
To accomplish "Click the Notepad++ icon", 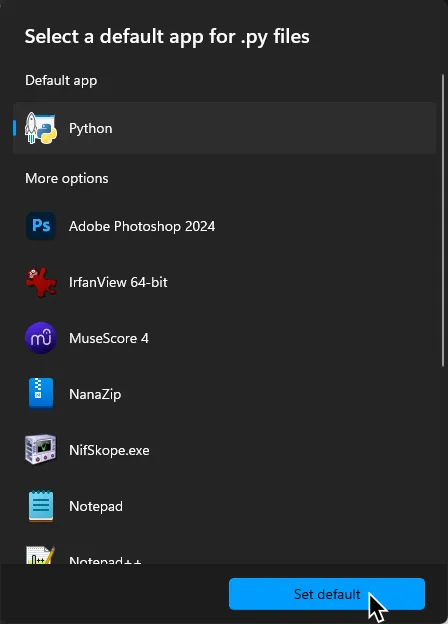I will [x=41, y=556].
